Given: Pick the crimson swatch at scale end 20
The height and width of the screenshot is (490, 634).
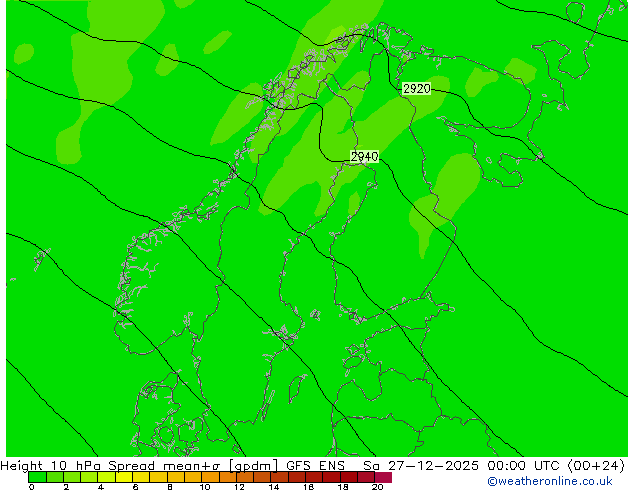Looking at the screenshot, I should coord(383,477).
